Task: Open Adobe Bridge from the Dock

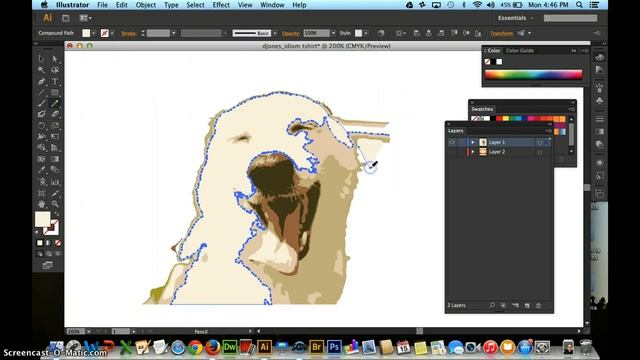Action: 316,347
